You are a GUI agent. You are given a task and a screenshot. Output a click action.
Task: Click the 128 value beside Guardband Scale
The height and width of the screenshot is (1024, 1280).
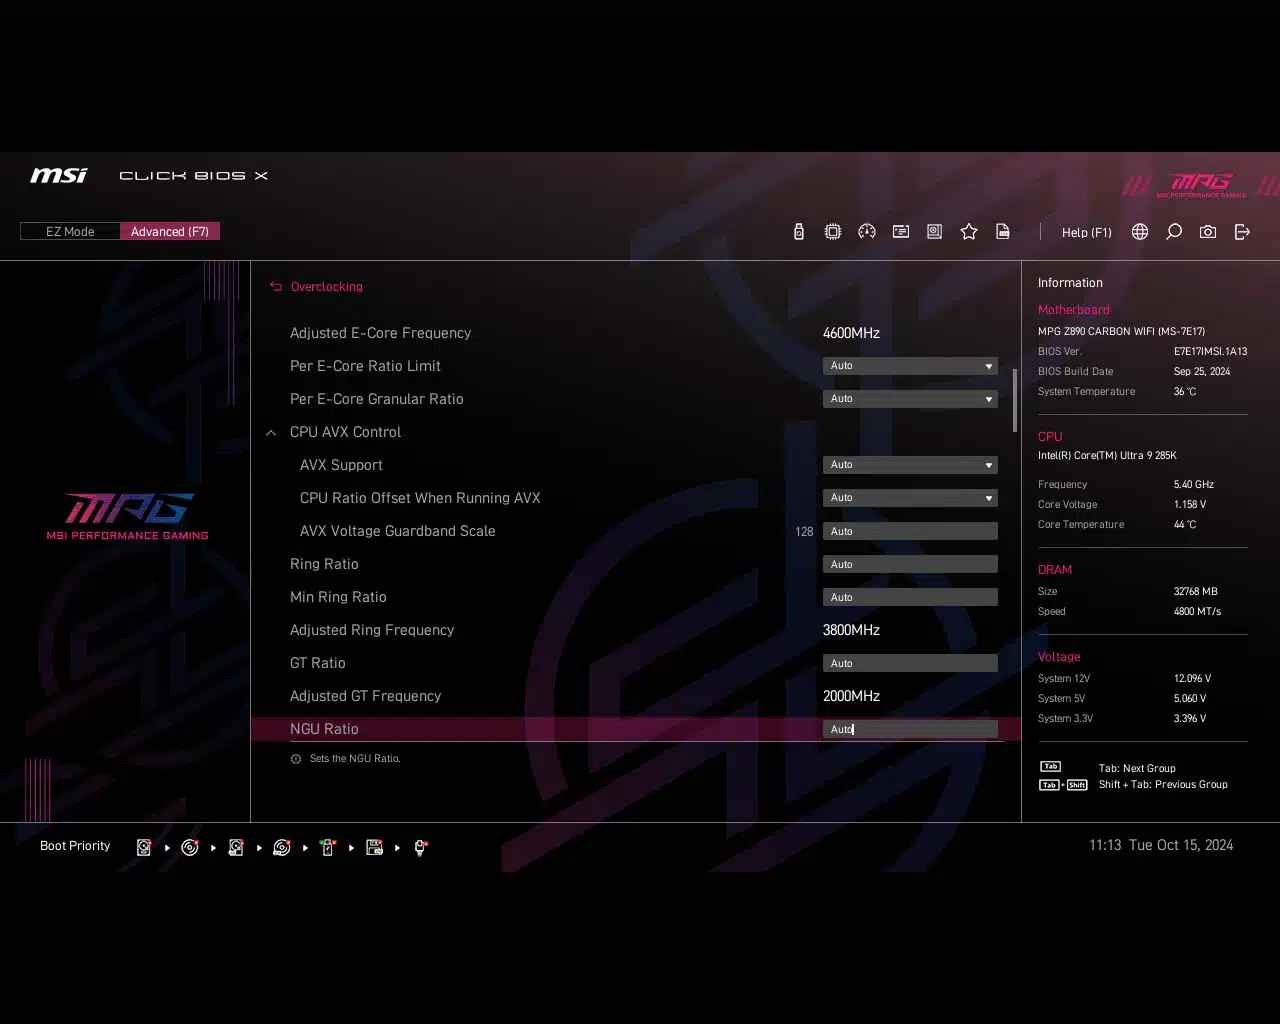pos(804,532)
